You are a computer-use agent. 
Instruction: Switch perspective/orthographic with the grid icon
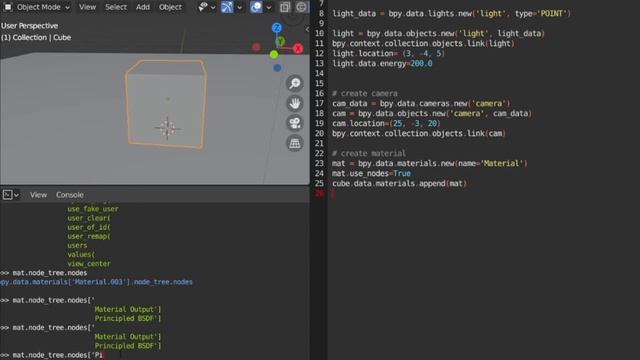(x=295, y=143)
